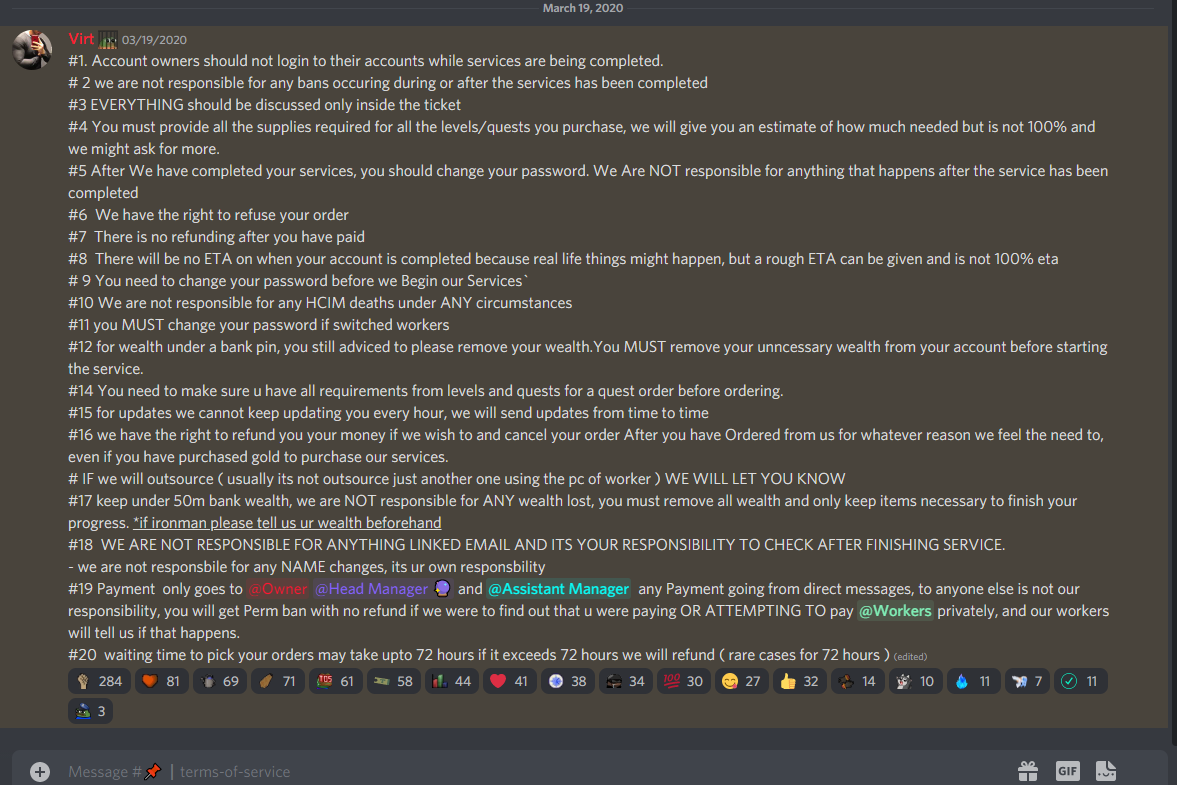Click the plus attachment button
1177x785 pixels.
40,771
